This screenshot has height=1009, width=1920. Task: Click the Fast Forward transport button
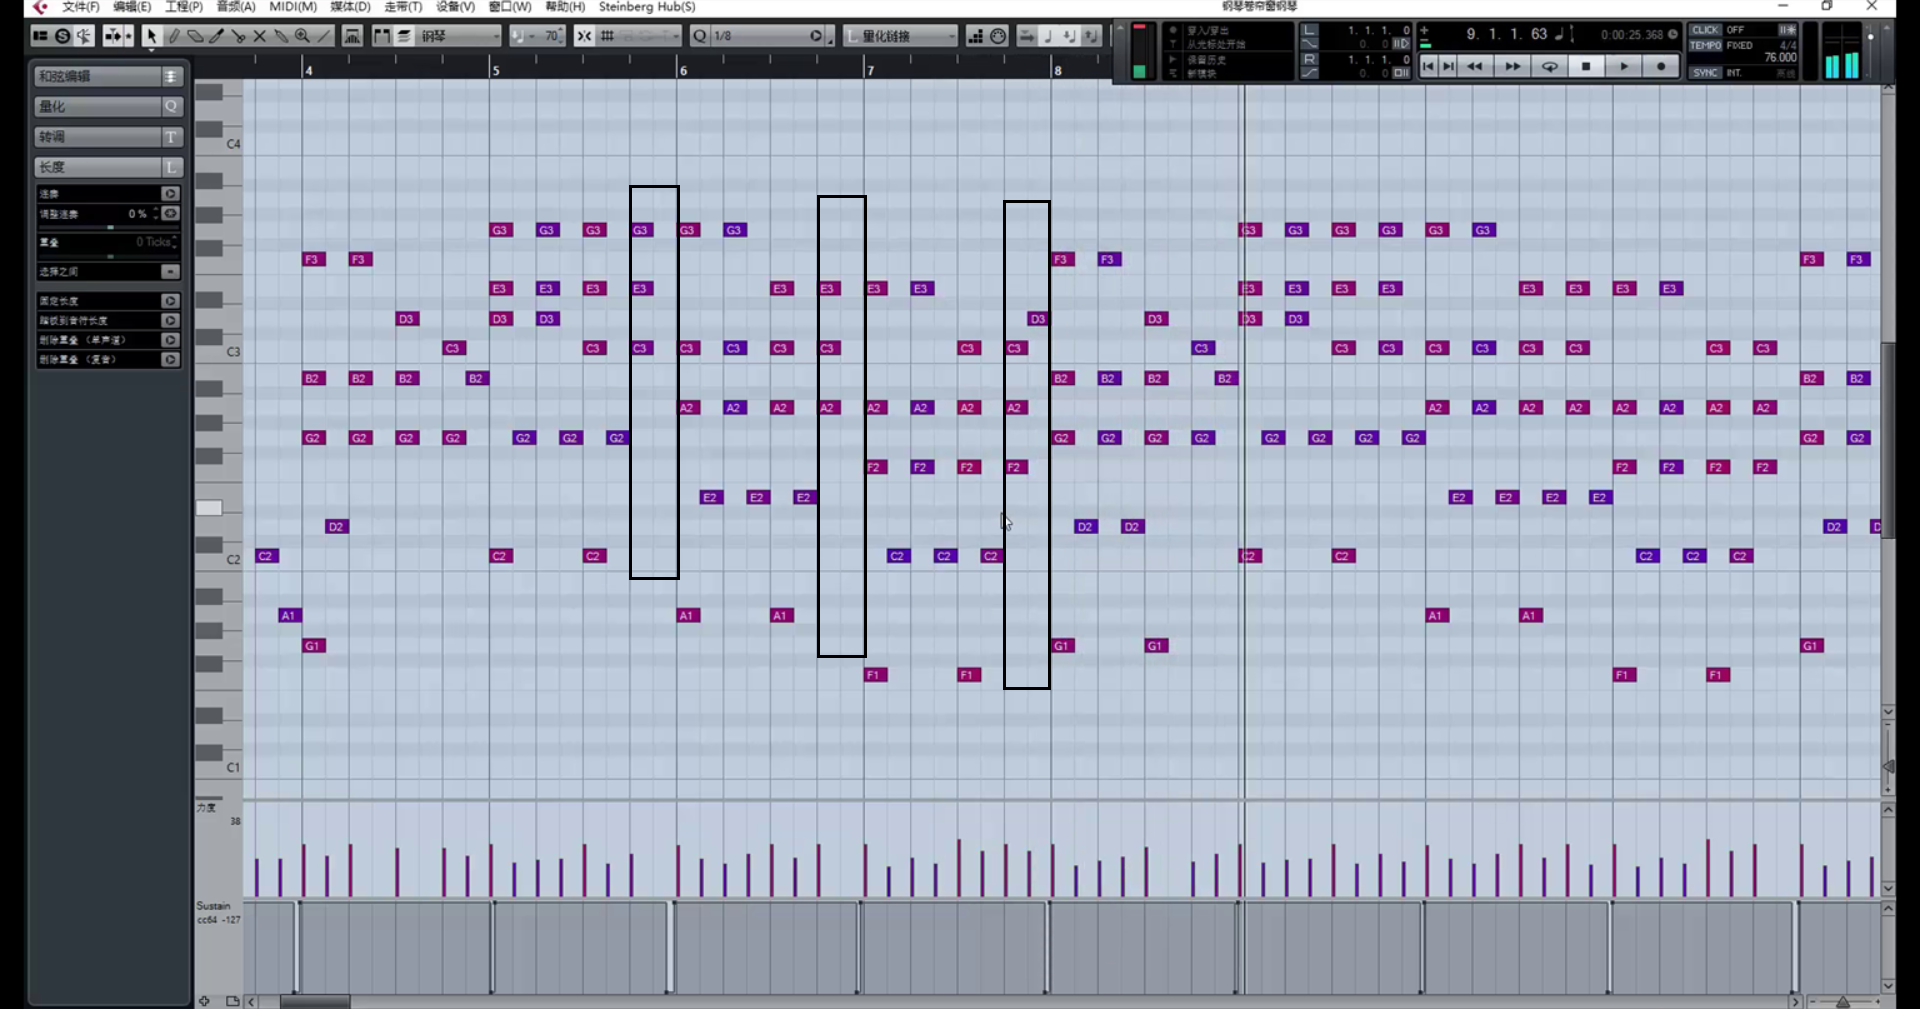1512,67
